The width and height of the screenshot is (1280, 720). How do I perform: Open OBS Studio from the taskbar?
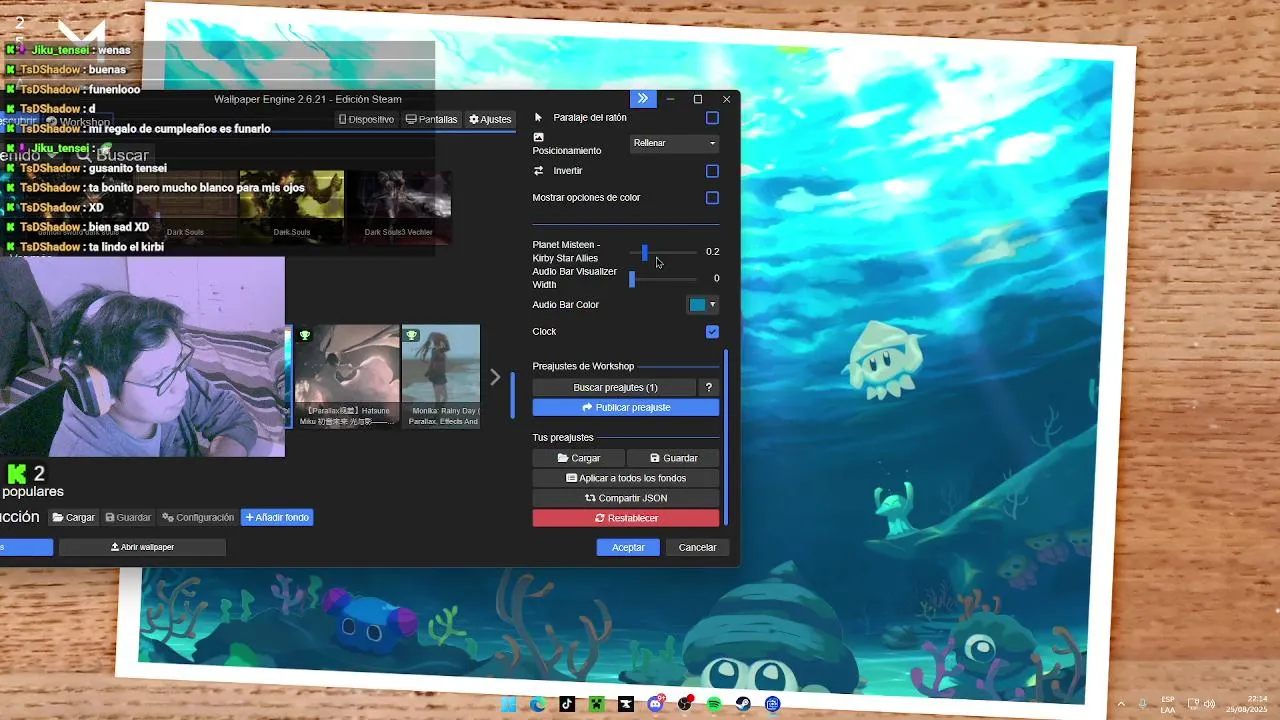click(685, 704)
